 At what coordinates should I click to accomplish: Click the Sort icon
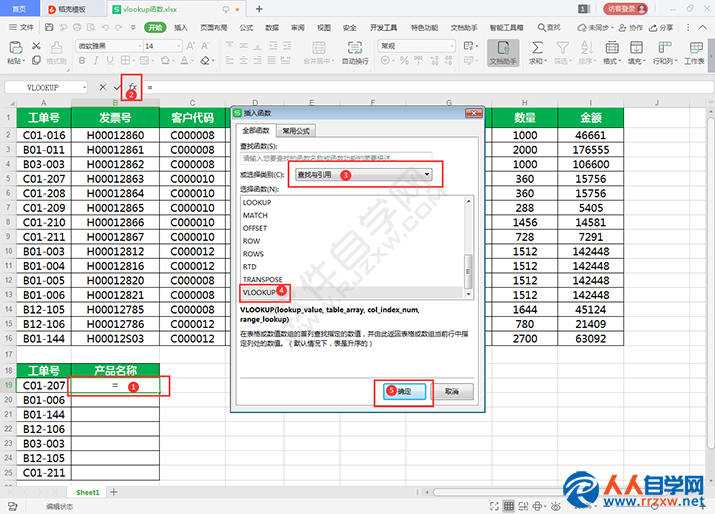[587, 48]
